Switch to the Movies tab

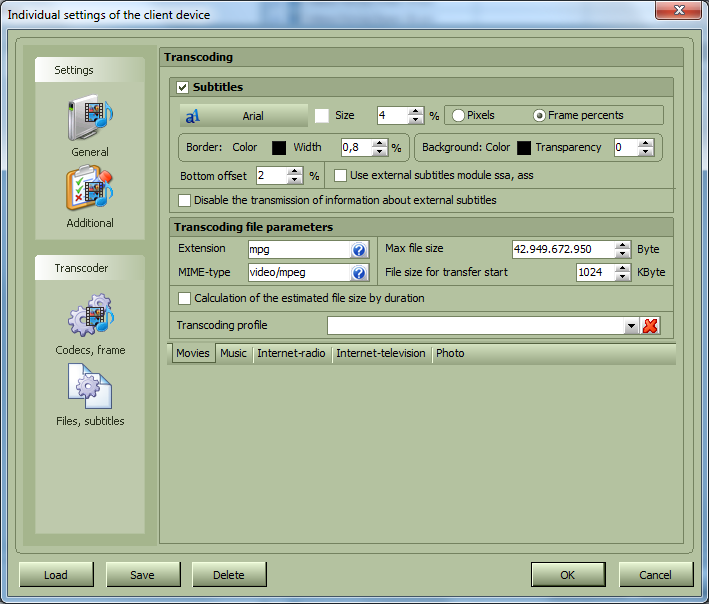[193, 354]
